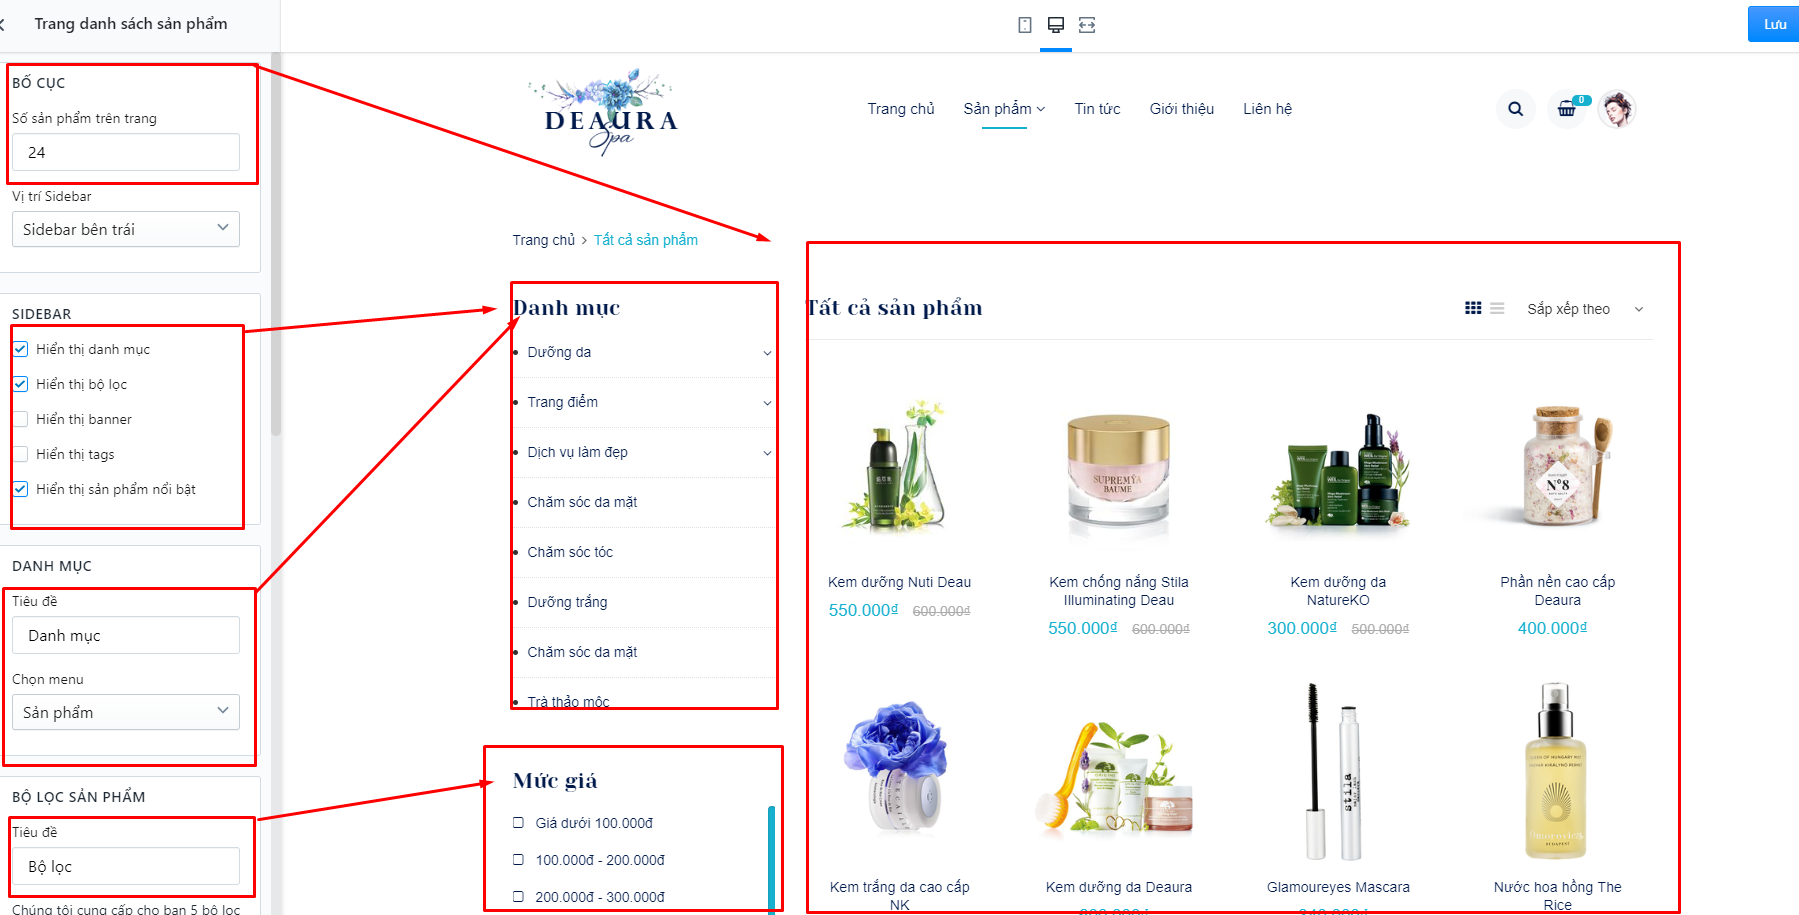Click the user avatar in the header
The width and height of the screenshot is (1799, 915).
1616,109
